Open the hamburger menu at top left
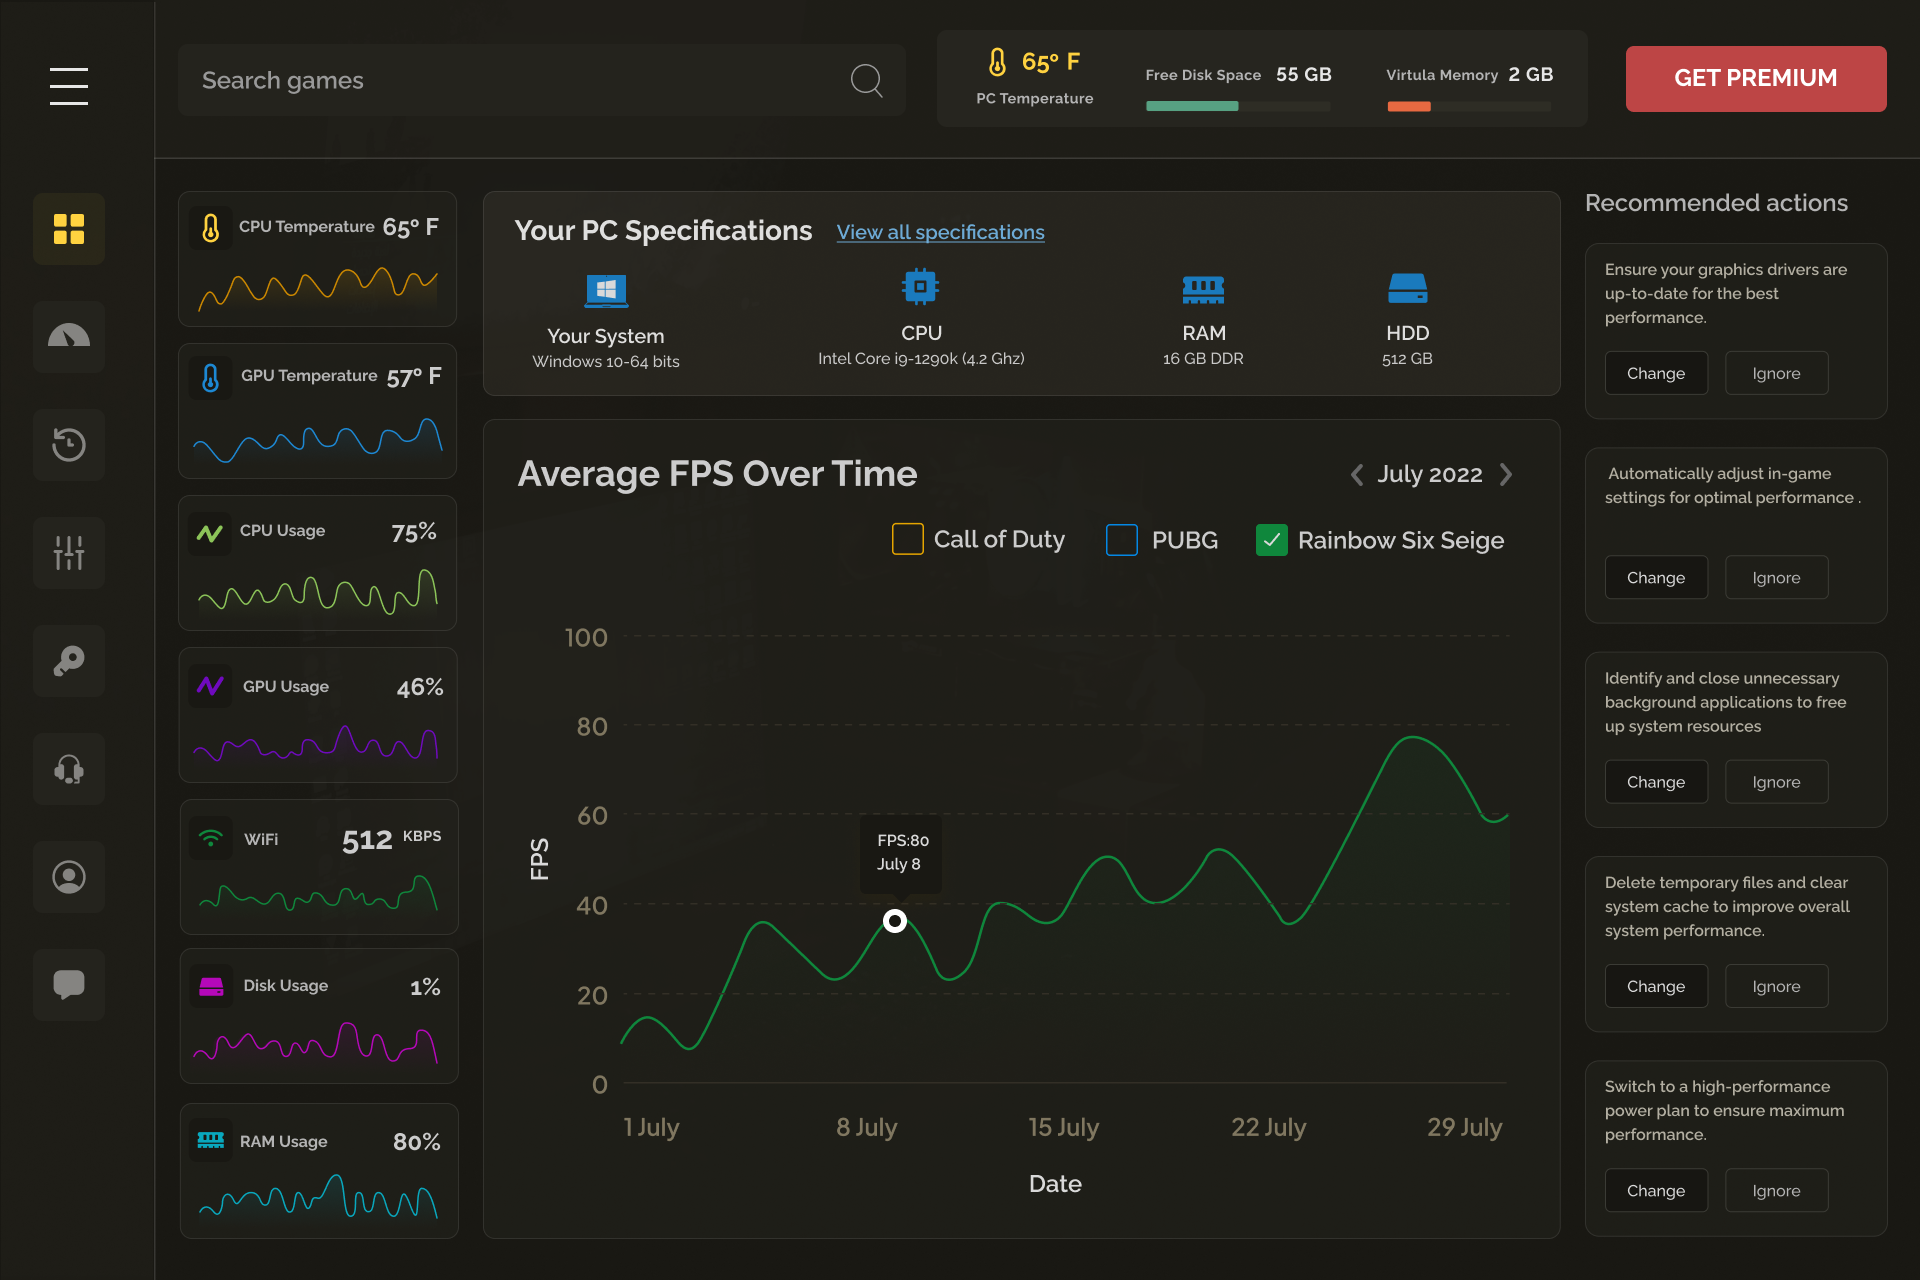The image size is (1920, 1280). click(69, 86)
